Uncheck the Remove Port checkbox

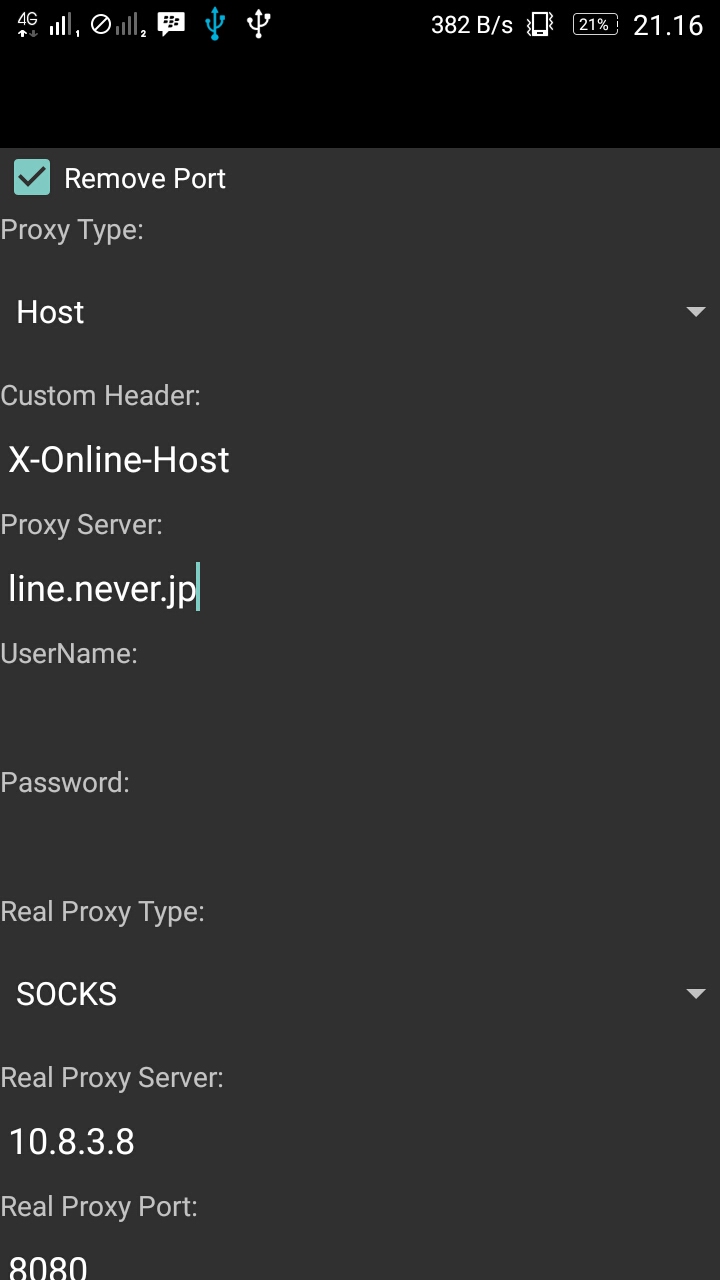[x=32, y=178]
